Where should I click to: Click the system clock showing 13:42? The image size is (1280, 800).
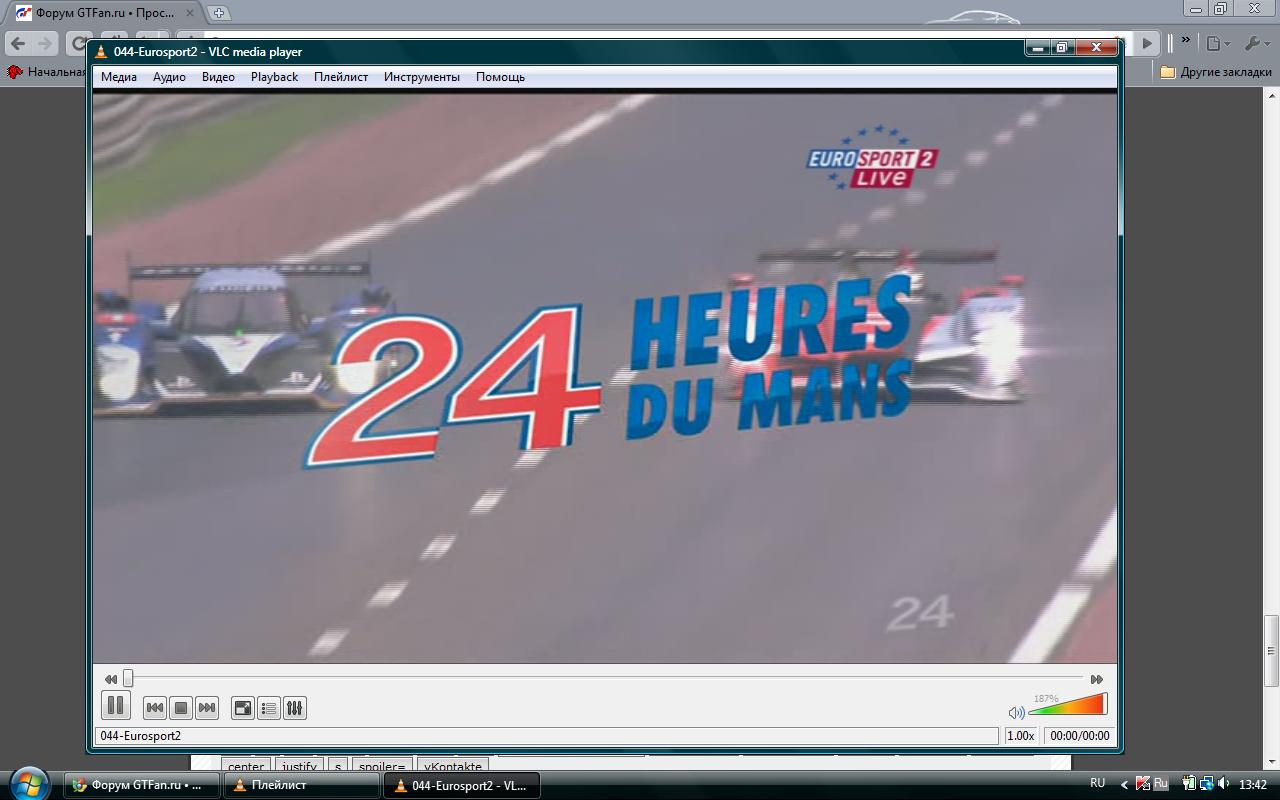(x=1253, y=785)
